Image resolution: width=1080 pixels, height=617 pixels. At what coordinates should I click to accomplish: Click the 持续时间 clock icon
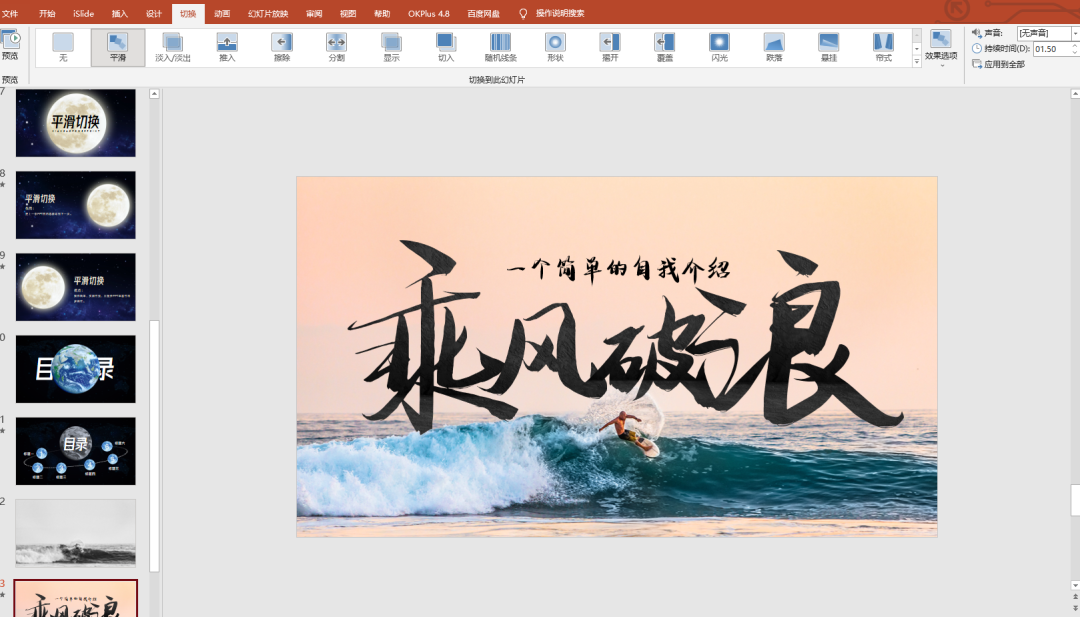point(977,49)
